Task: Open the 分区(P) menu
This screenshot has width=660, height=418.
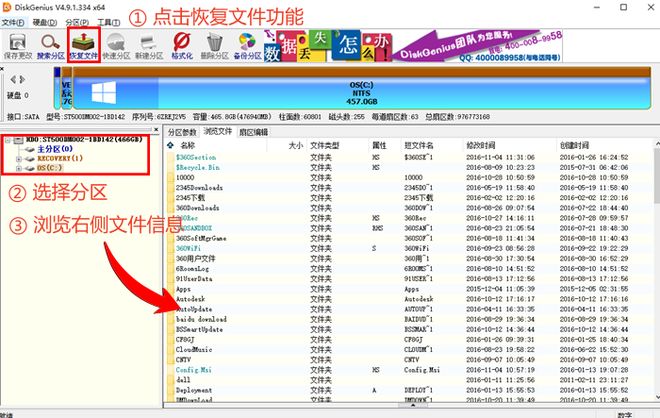Action: point(77,22)
